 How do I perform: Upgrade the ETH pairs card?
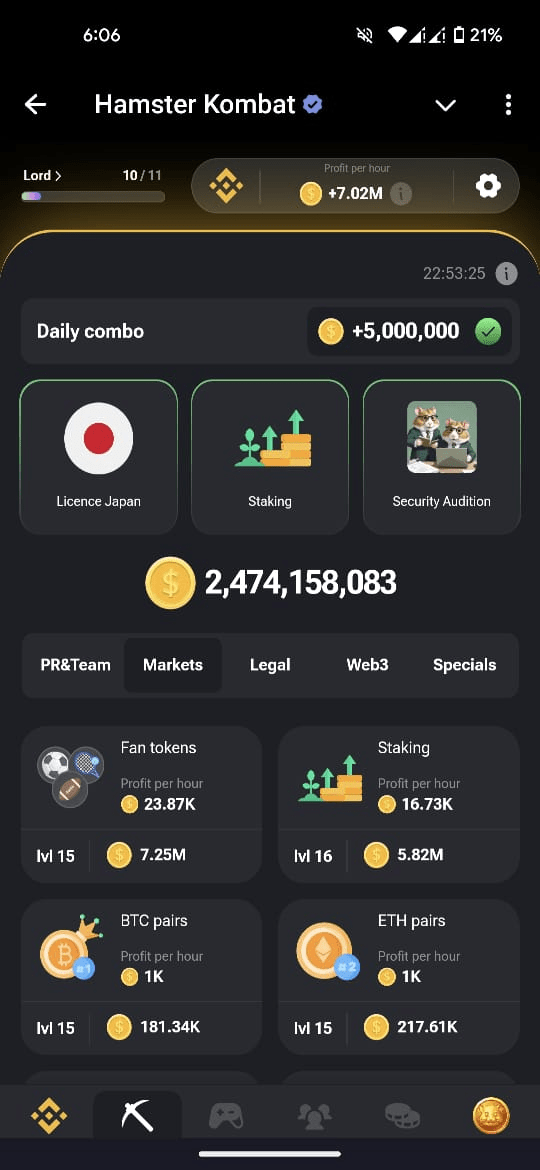[399, 976]
